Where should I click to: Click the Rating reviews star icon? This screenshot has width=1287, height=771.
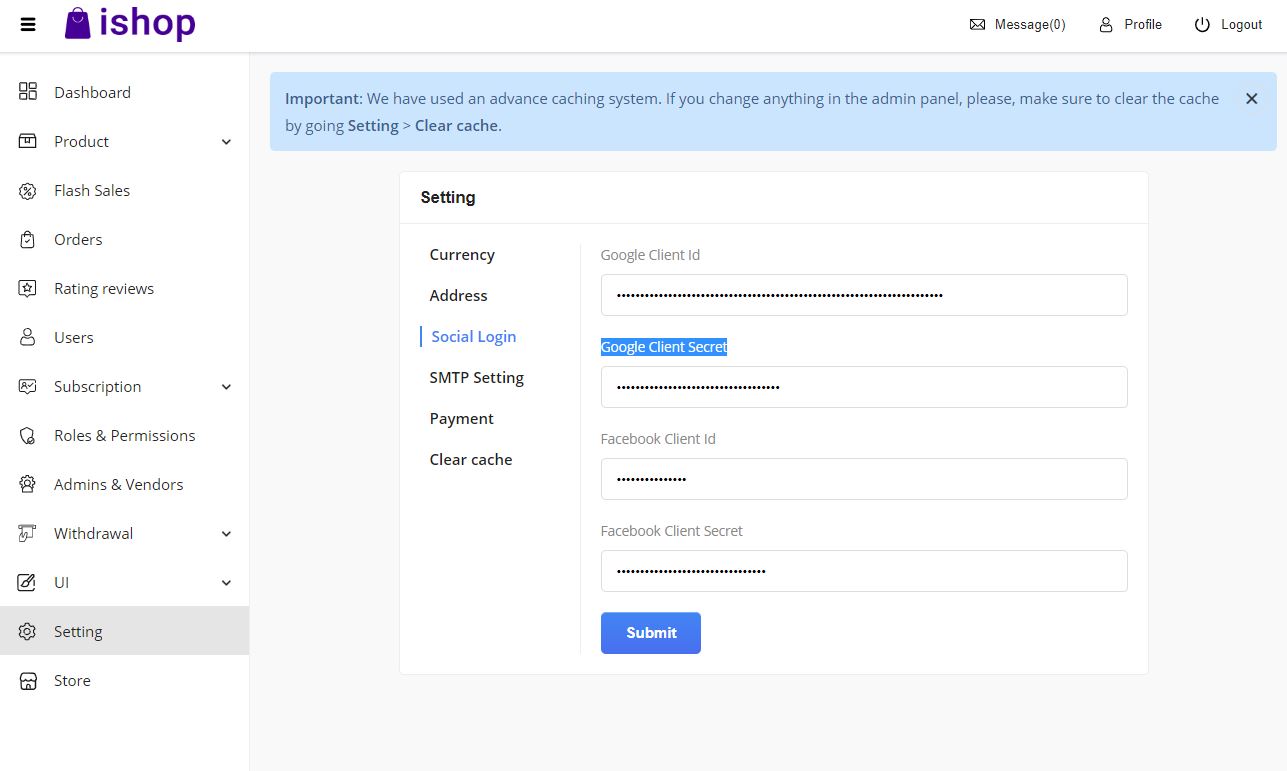click(x=28, y=289)
